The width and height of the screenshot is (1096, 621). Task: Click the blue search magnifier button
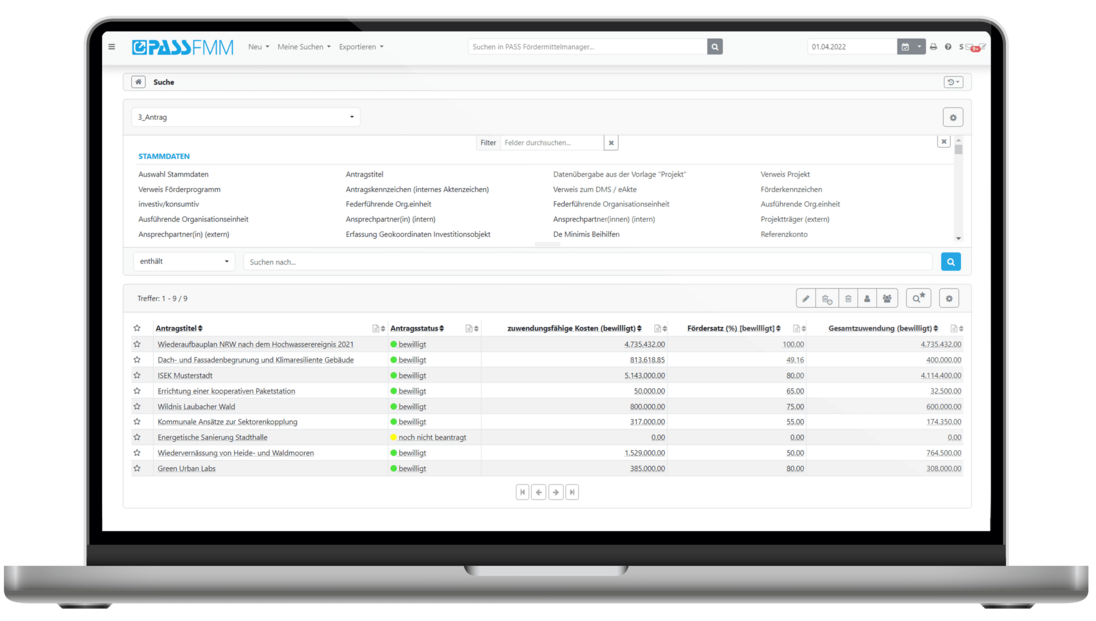click(x=951, y=262)
